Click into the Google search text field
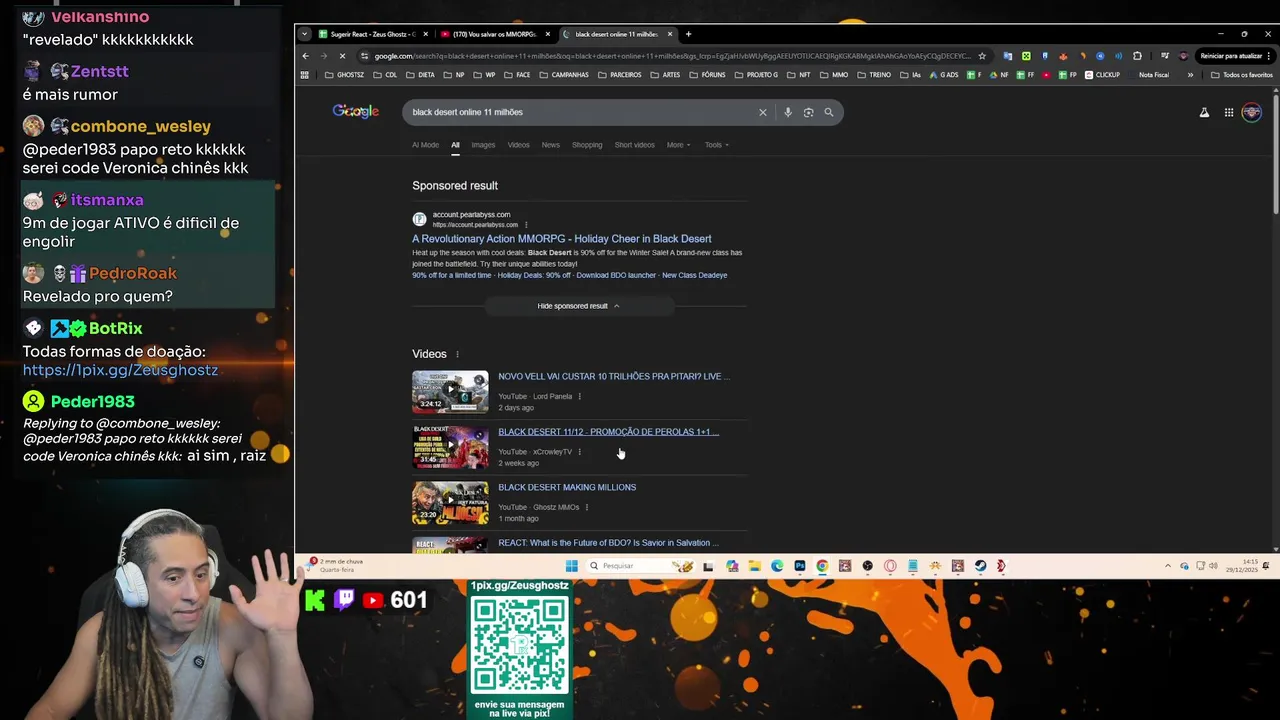1280x720 pixels. coord(580,112)
